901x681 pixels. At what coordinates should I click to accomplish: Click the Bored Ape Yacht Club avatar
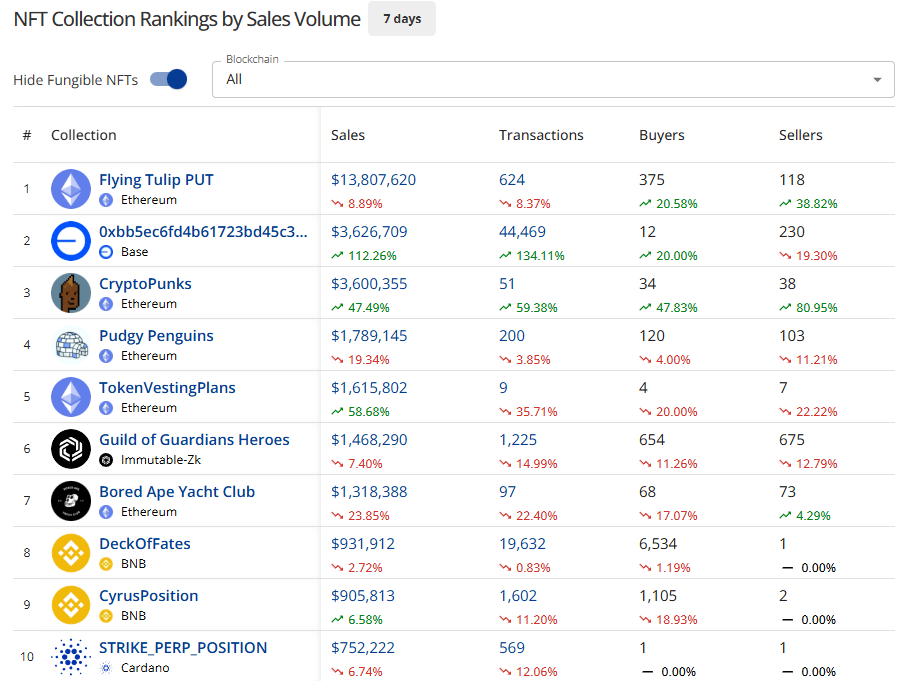pyautogui.click(x=71, y=501)
